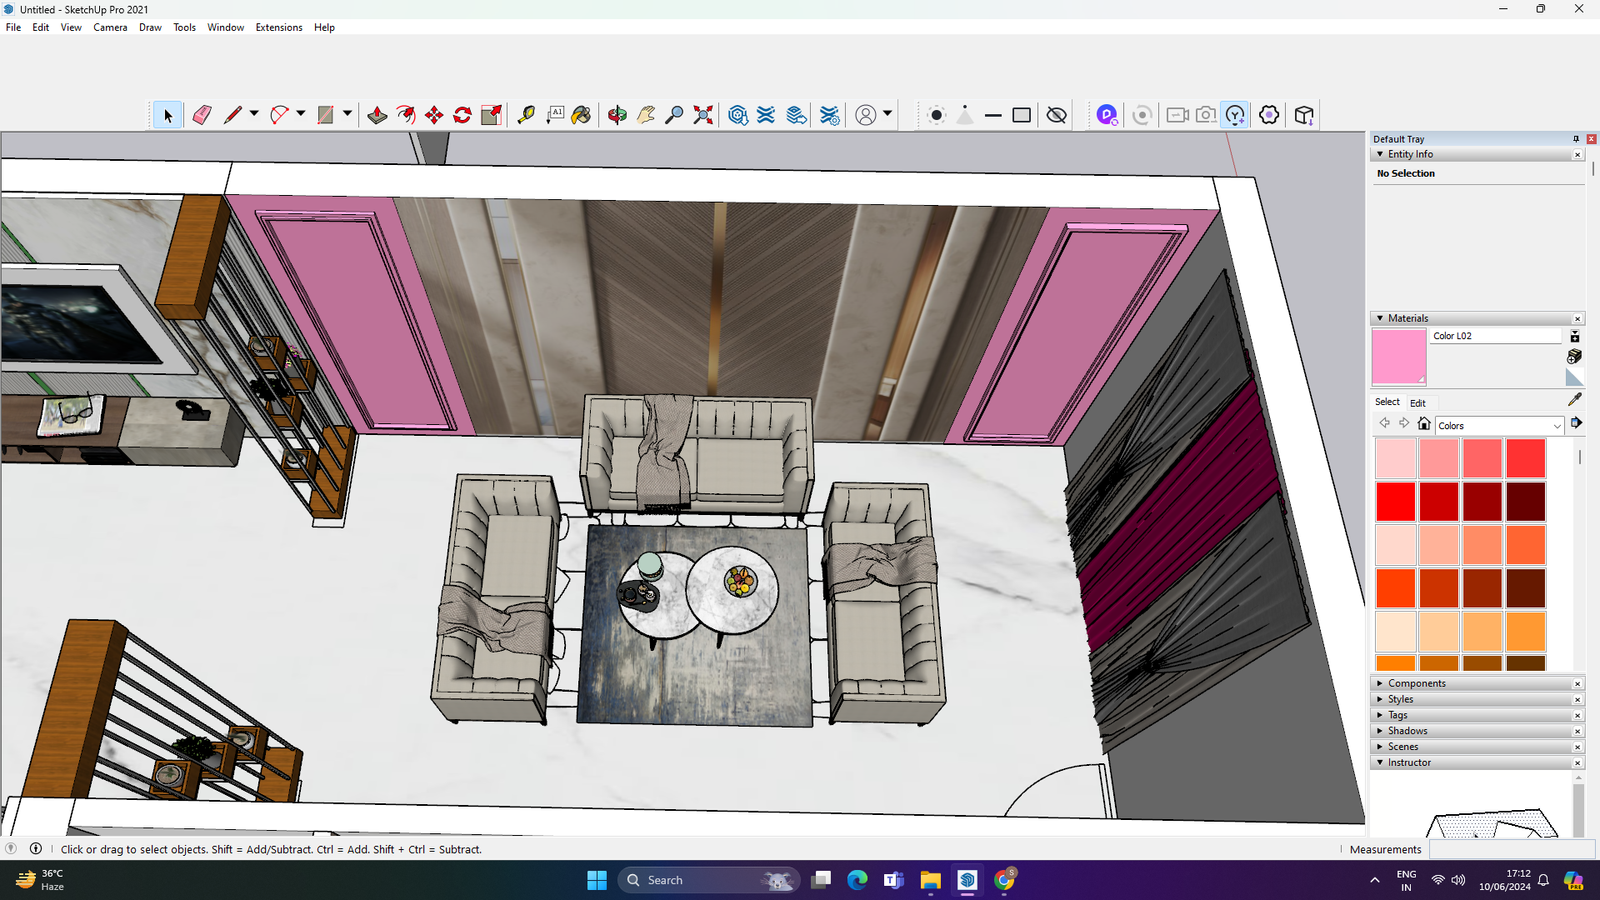Image resolution: width=1600 pixels, height=900 pixels.
Task: Select the Eraser tool
Action: pyautogui.click(x=202, y=115)
